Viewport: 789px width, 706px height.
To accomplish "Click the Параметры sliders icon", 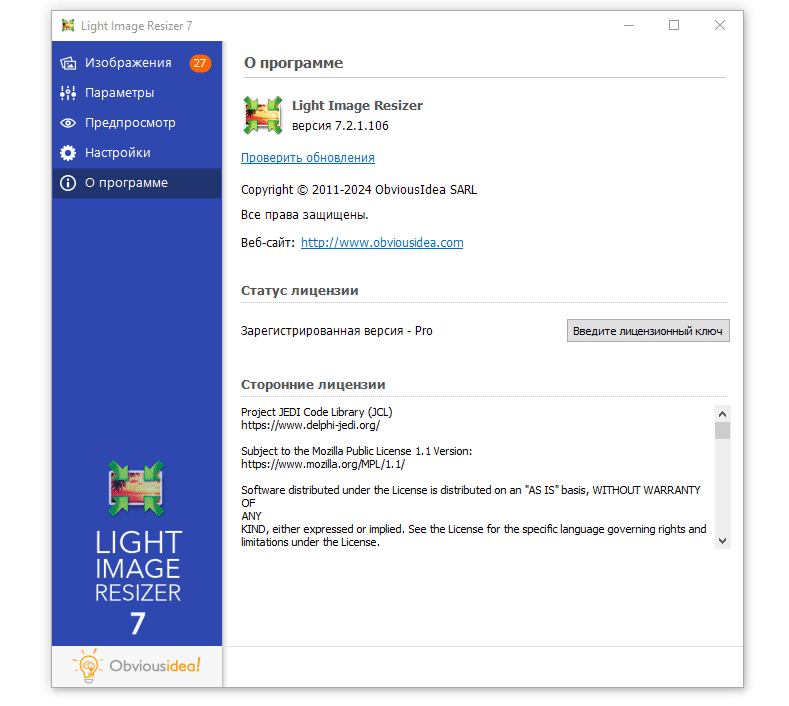I will [68, 93].
